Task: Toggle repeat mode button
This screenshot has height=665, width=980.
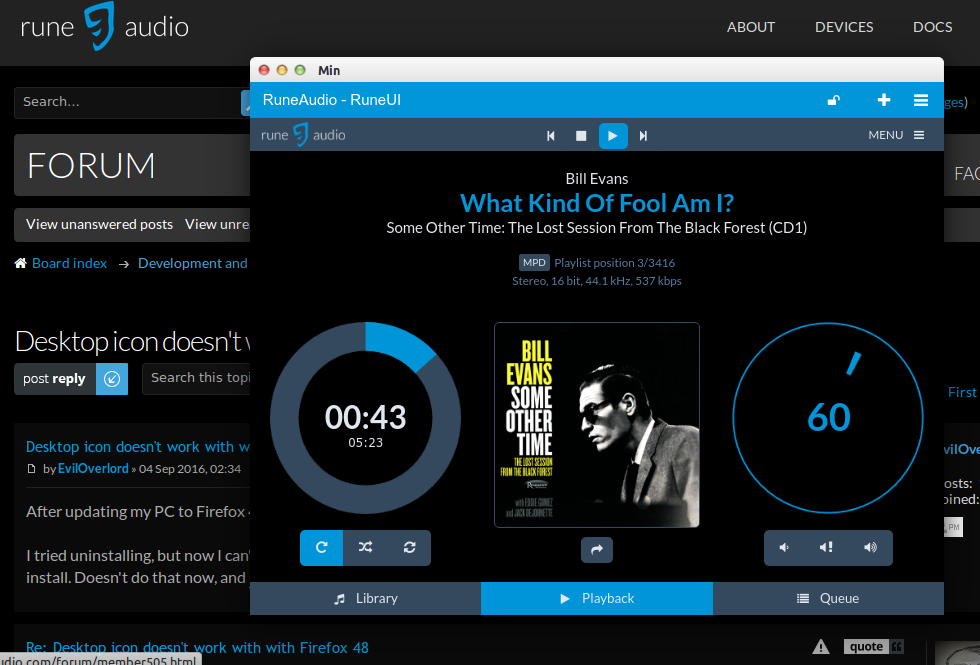Action: (x=321, y=548)
